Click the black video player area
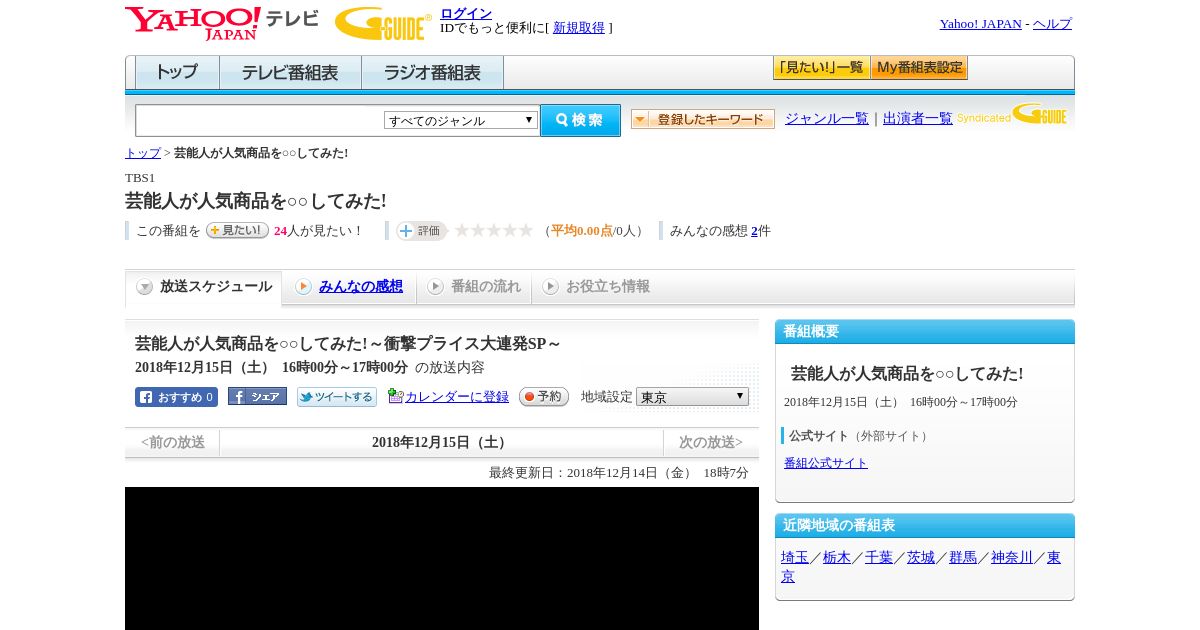This screenshot has height=630, width=1200. click(x=442, y=558)
